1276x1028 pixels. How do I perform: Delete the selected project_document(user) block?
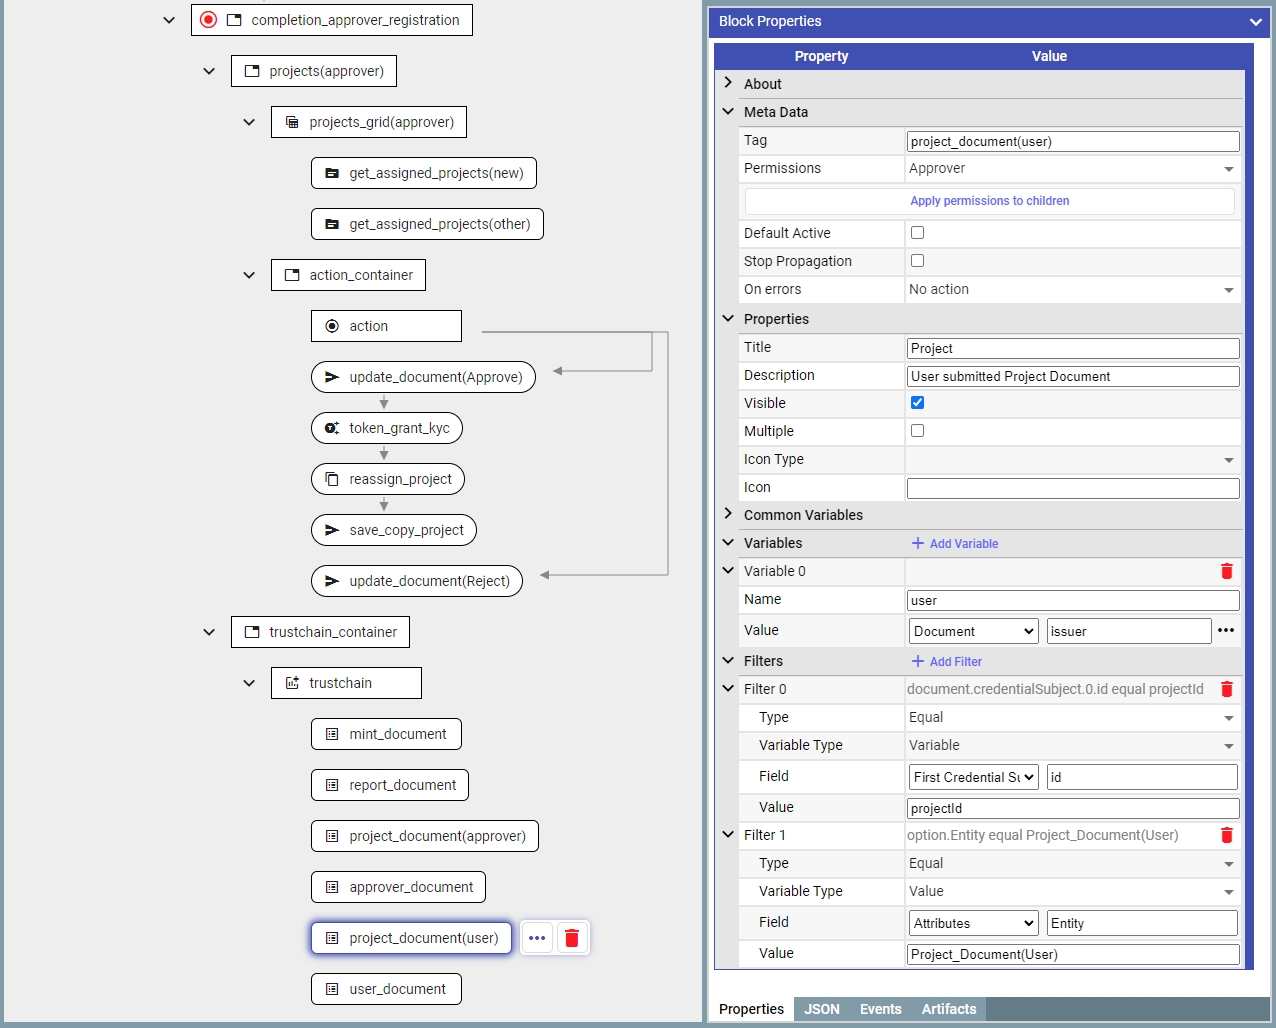572,938
